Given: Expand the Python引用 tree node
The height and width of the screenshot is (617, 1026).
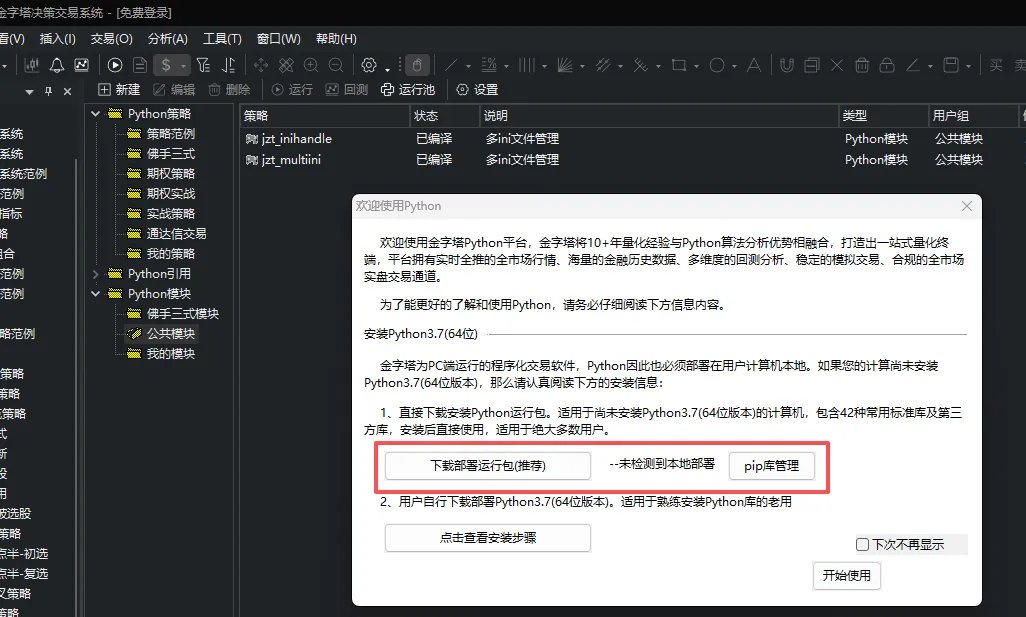Looking at the screenshot, I should (96, 273).
